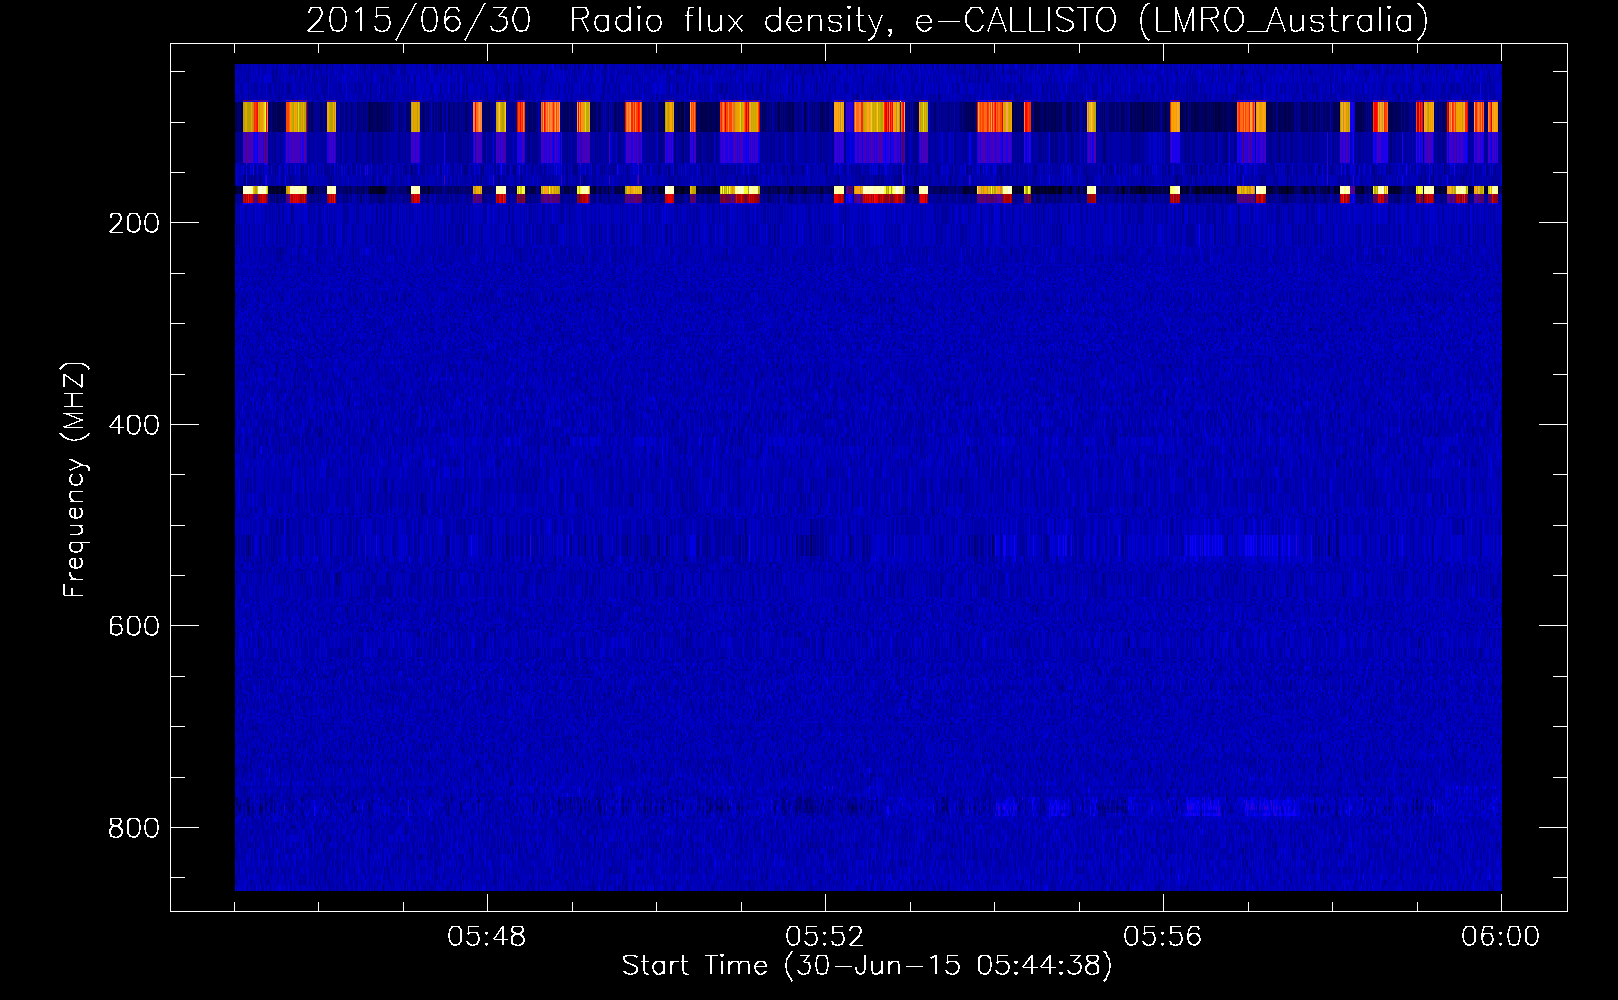The height and width of the screenshot is (1000, 1618).
Task: Click the "Frequency (MHZ)" axis label
Action: (x=75, y=479)
